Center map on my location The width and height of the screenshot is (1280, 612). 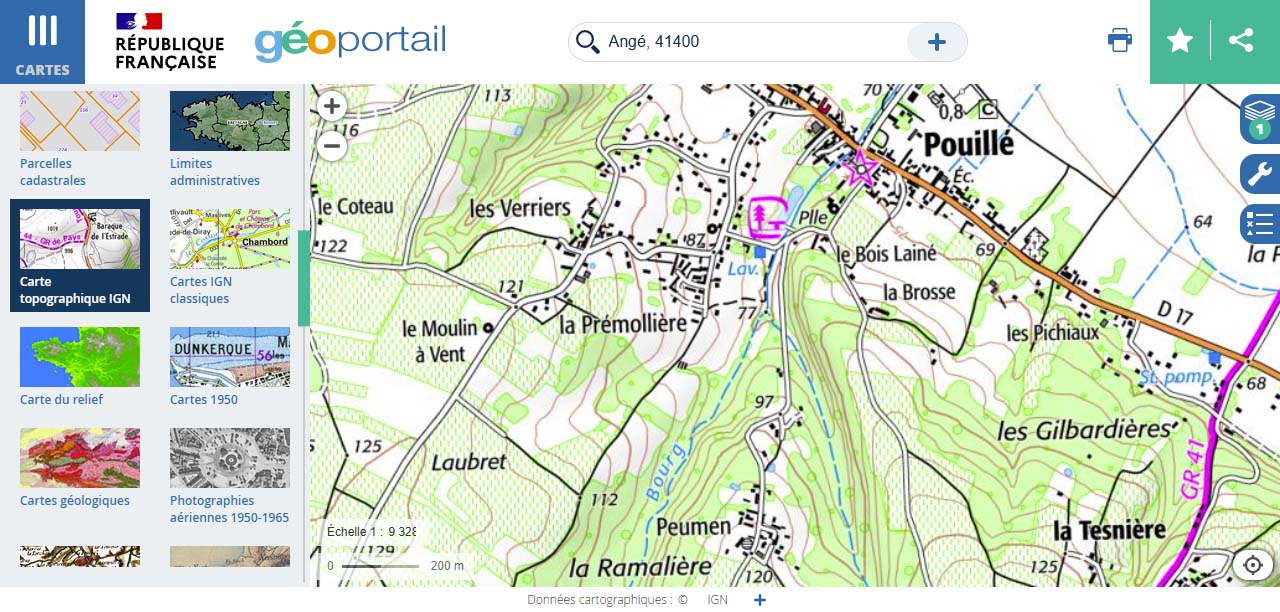(1252, 565)
